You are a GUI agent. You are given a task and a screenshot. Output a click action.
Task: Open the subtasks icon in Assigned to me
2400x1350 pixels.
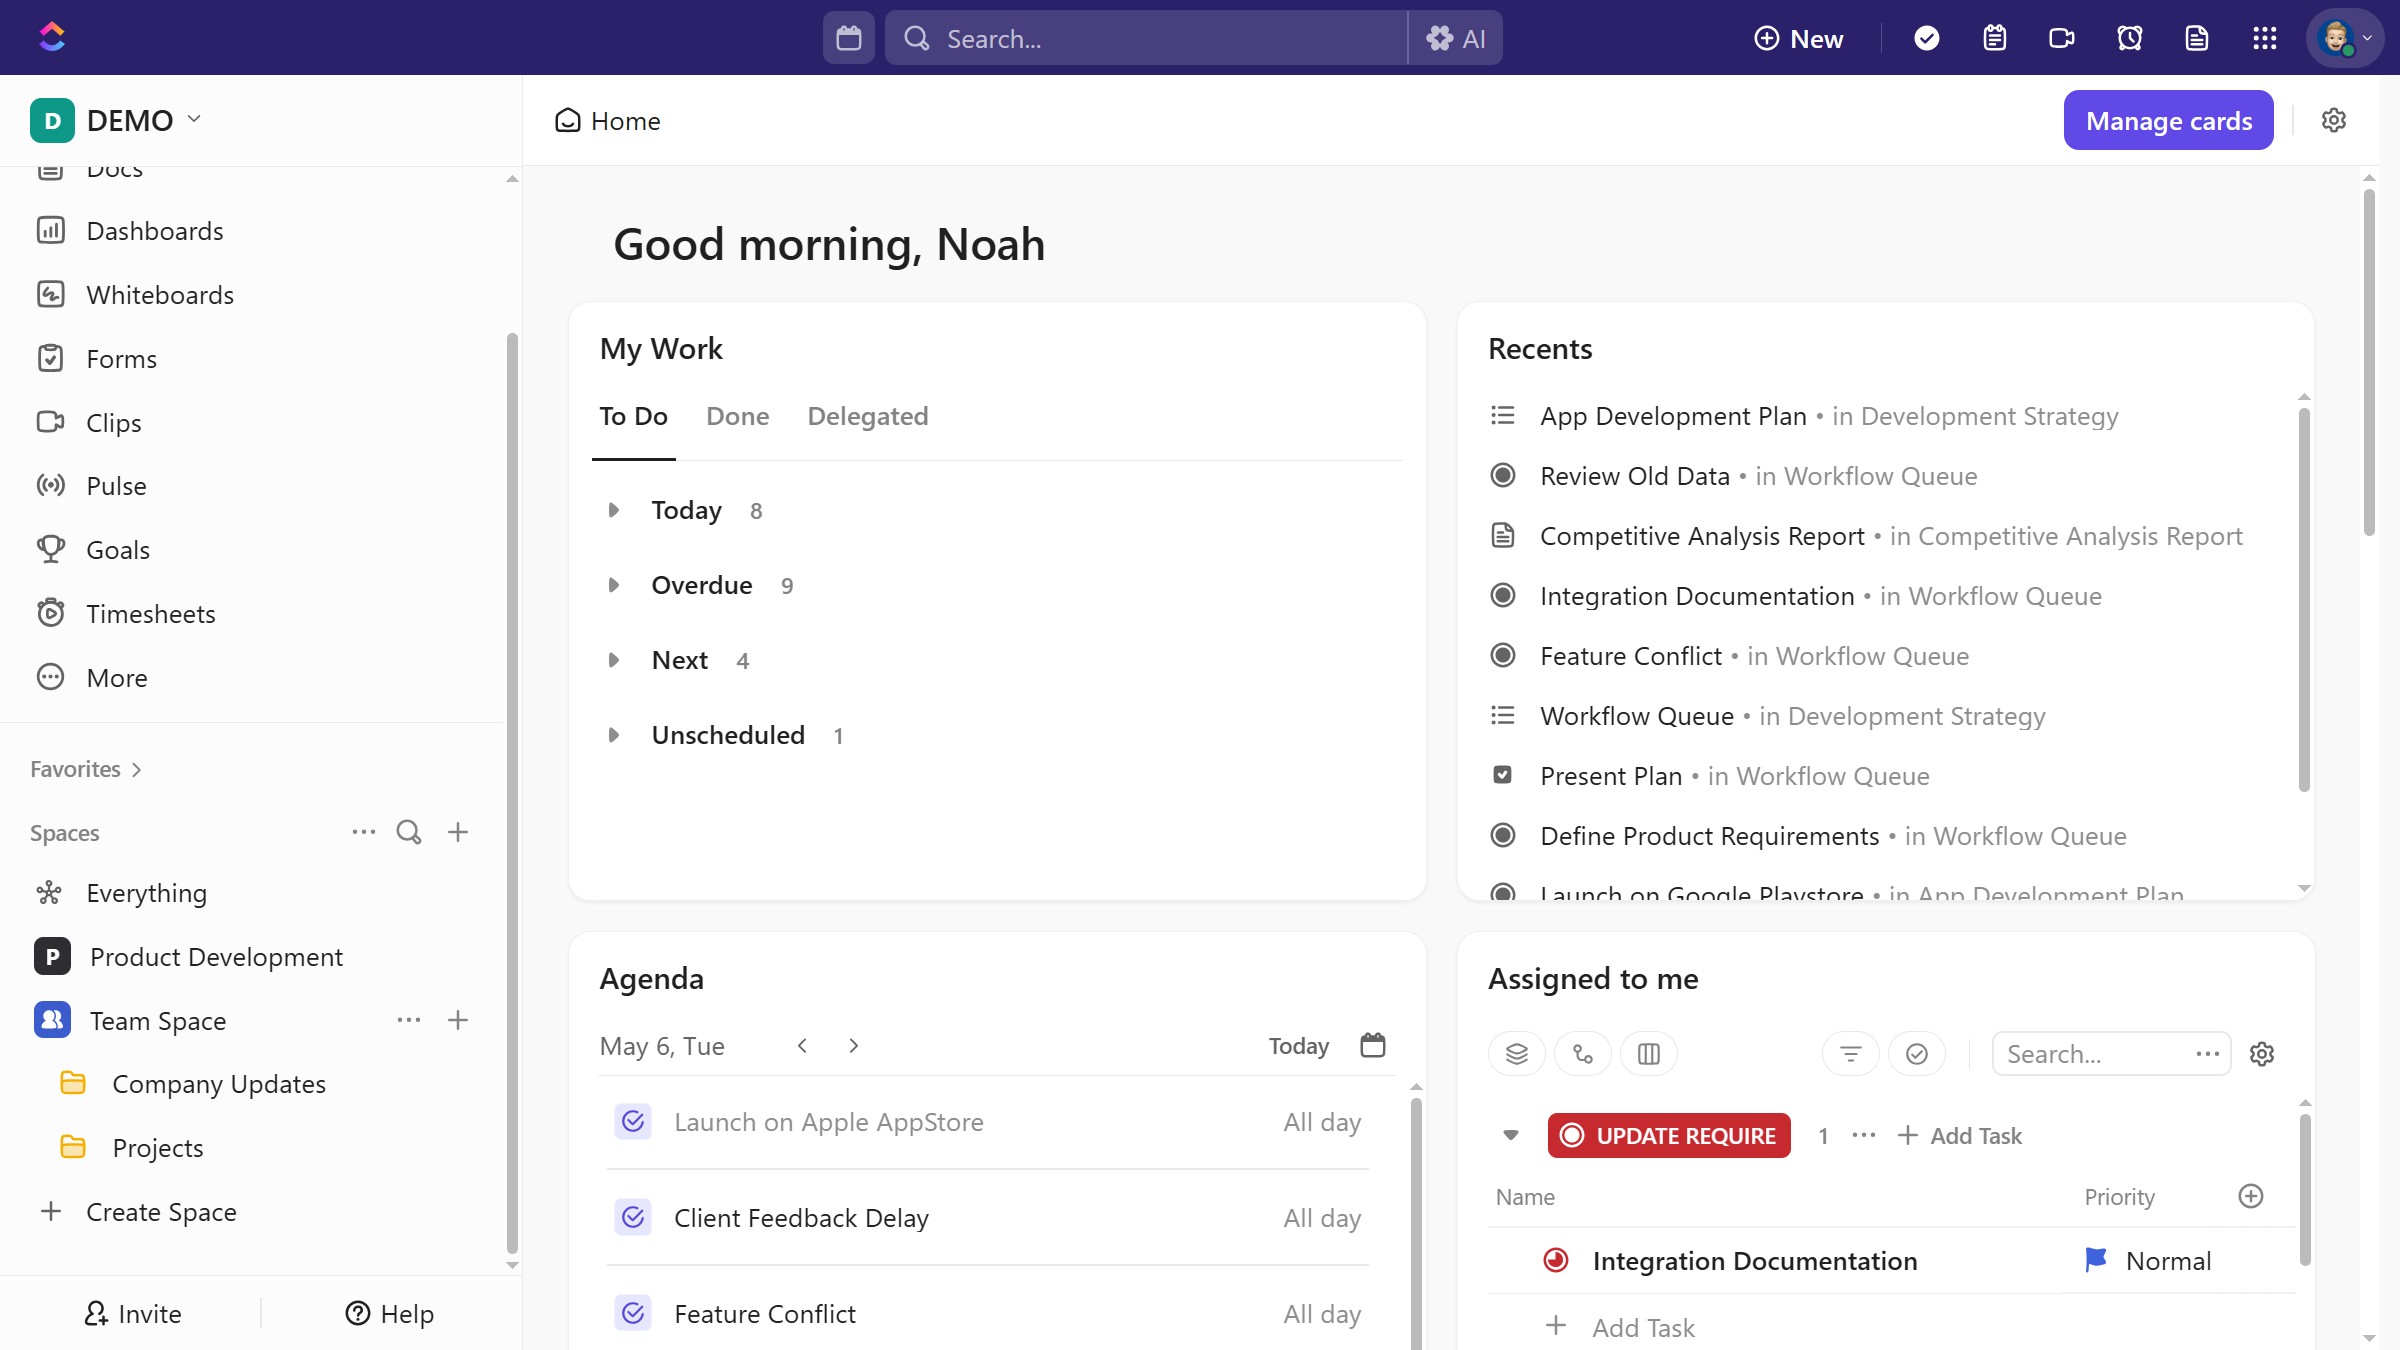pyautogui.click(x=1583, y=1054)
